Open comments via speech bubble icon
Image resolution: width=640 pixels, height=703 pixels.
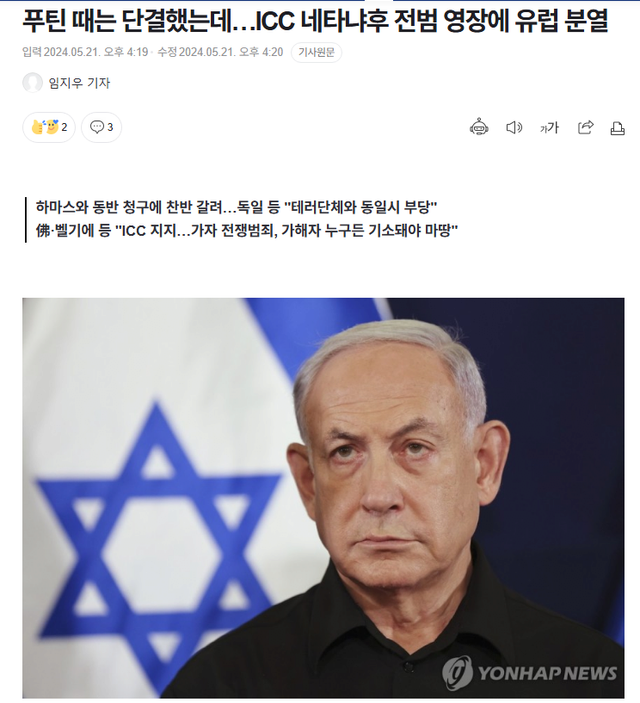[97, 127]
